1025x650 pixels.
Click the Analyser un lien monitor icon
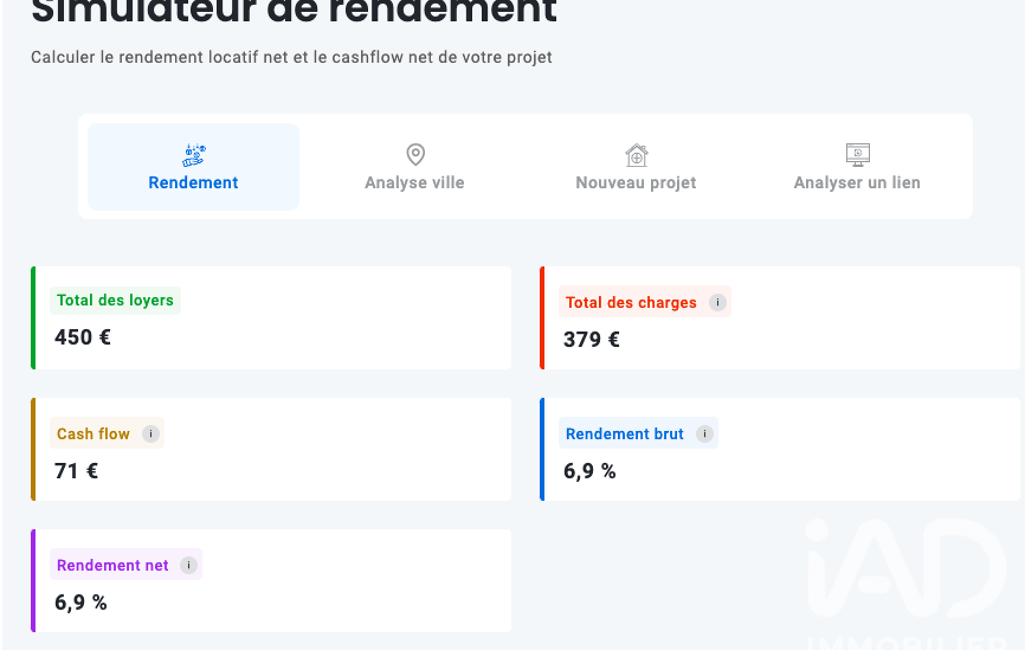[858, 155]
